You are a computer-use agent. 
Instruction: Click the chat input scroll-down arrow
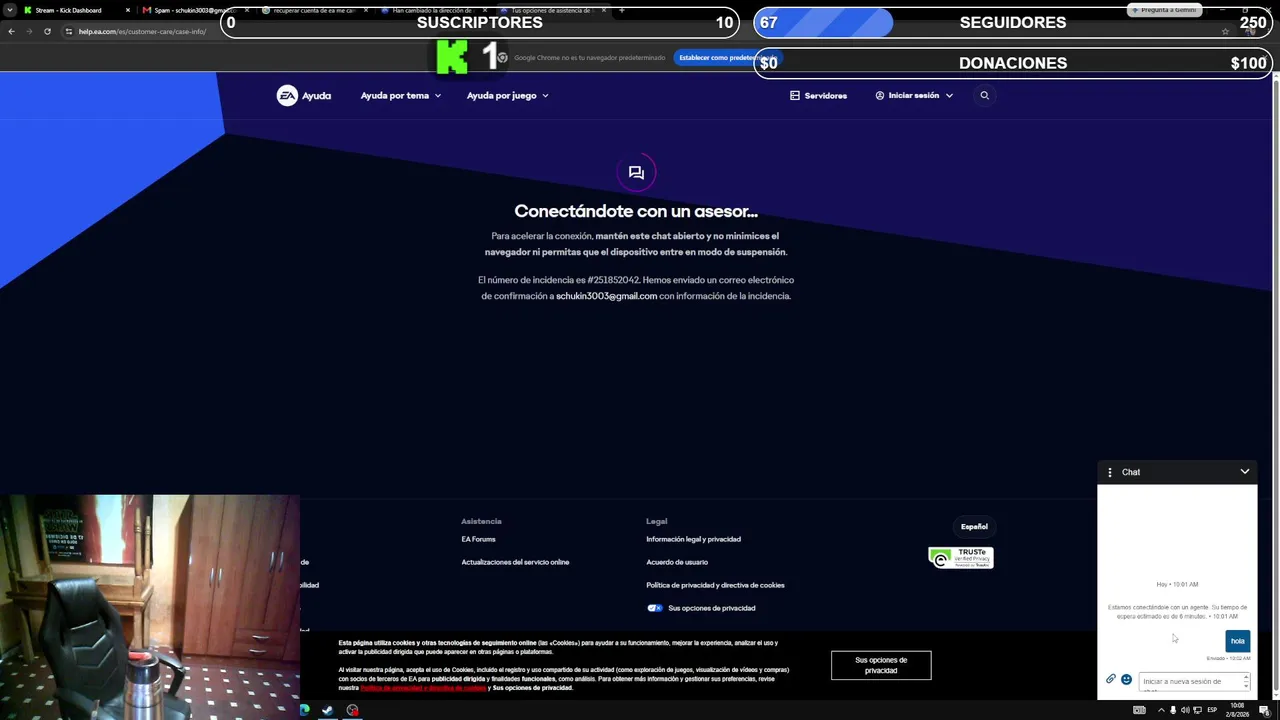[1246, 686]
